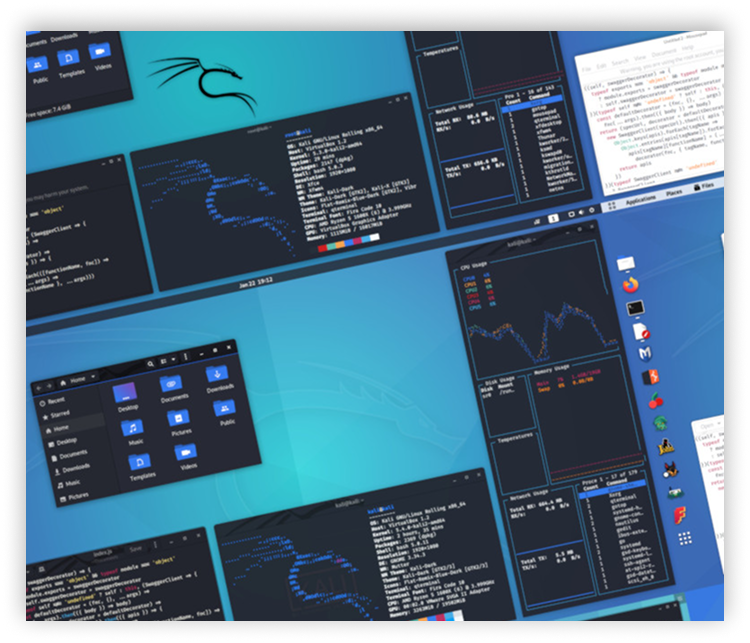Open the Applications menu in top panel

tap(640, 199)
